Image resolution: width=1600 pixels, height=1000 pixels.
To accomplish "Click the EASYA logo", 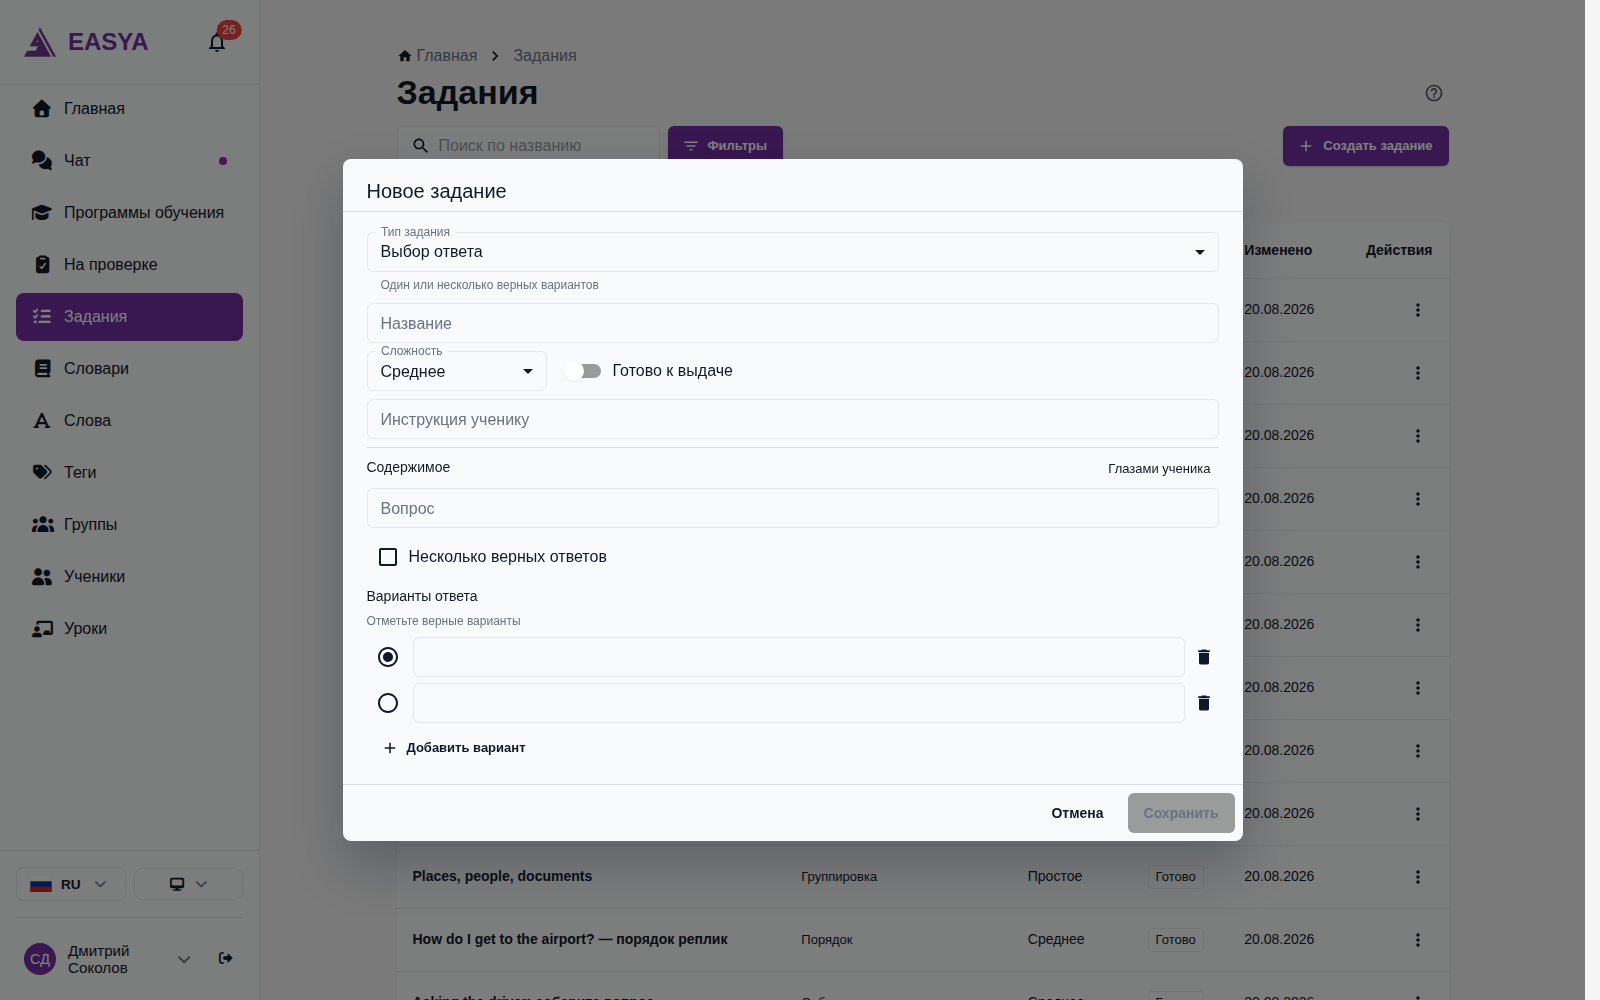I will [86, 42].
